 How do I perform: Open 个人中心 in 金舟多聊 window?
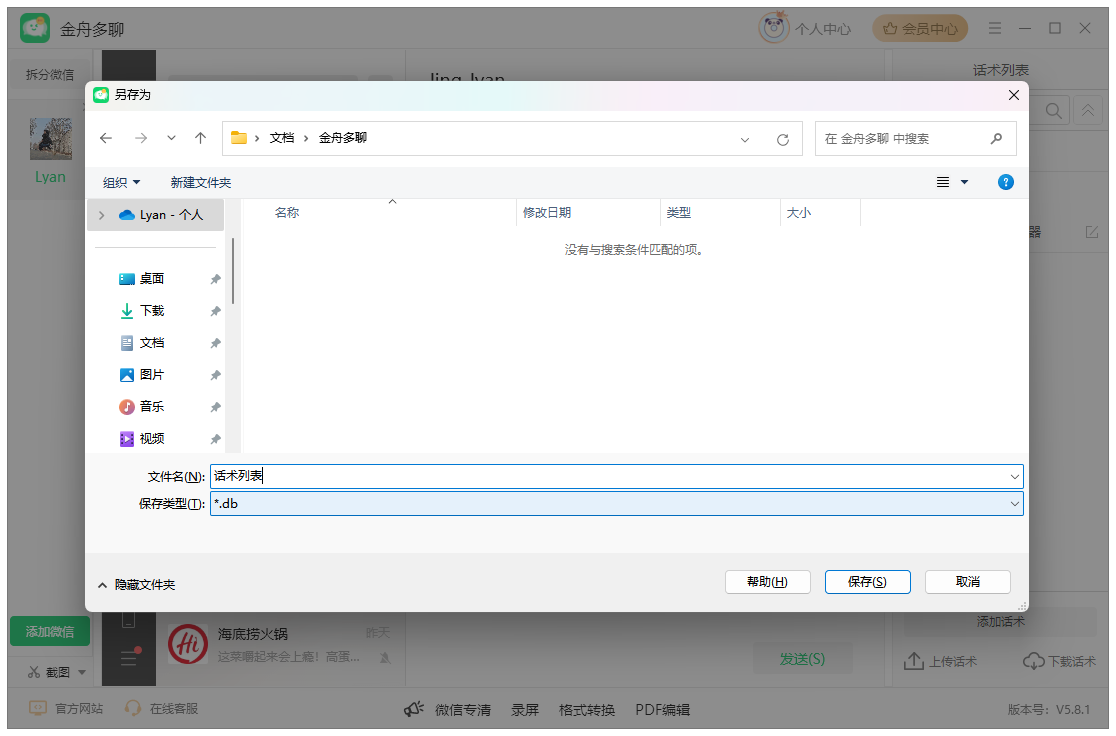point(805,28)
